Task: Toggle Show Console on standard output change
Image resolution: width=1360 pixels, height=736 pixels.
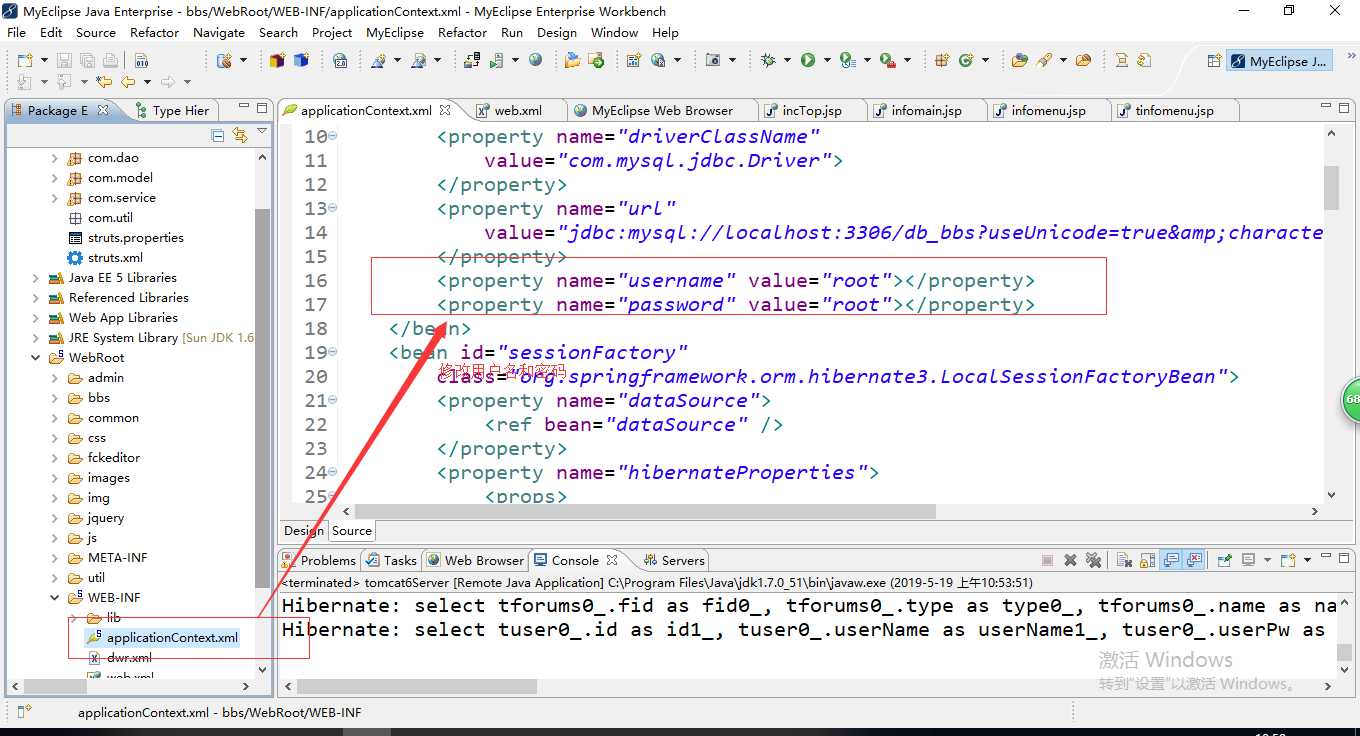Action: tap(1171, 560)
